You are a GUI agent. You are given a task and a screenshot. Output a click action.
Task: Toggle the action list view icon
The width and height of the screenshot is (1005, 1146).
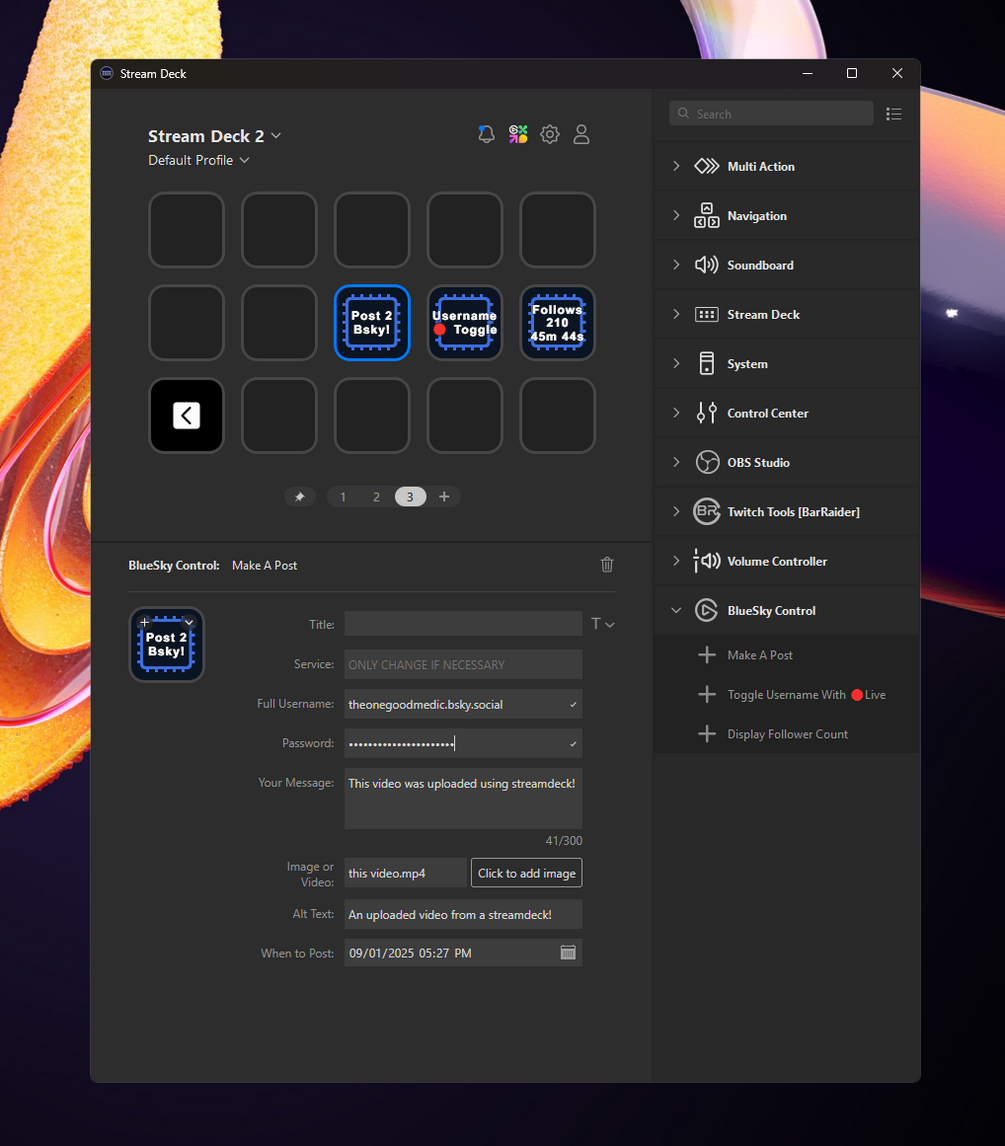893,114
